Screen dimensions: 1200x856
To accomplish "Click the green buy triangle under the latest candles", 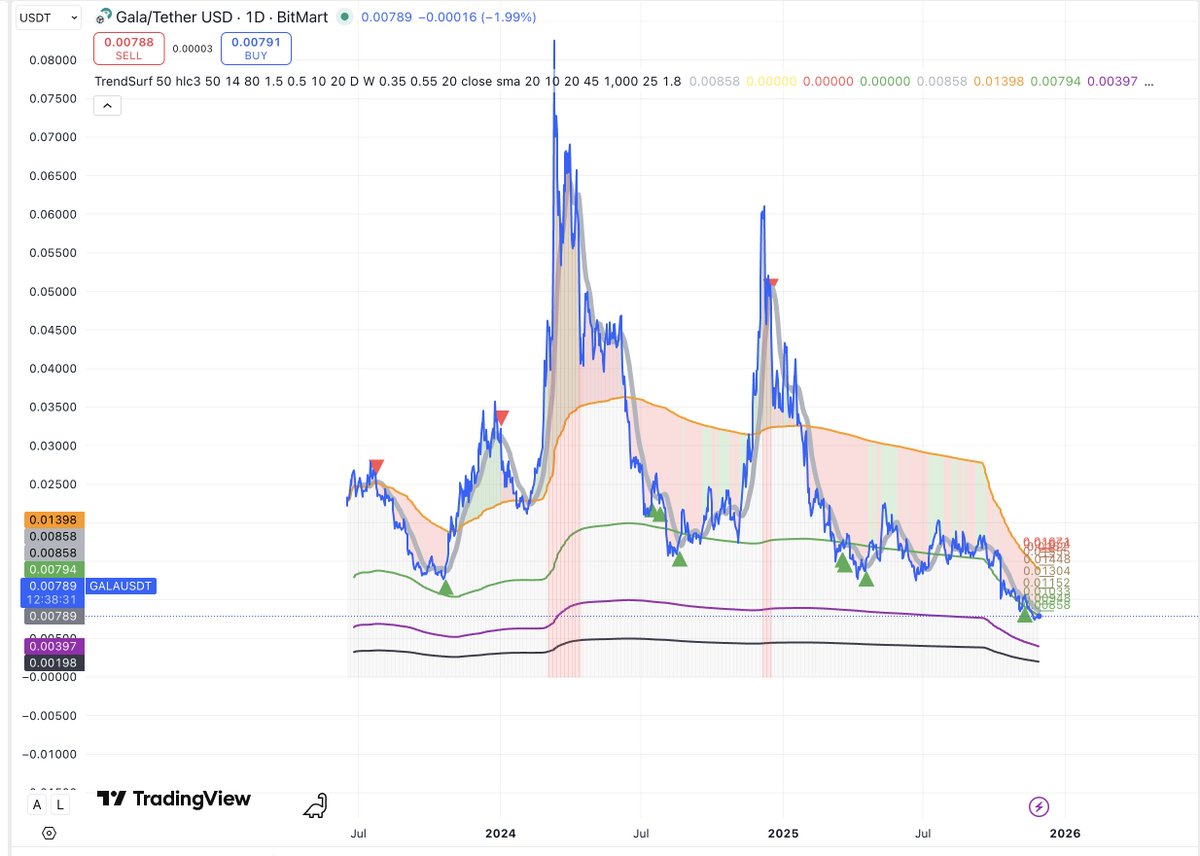I will coord(1024,614).
